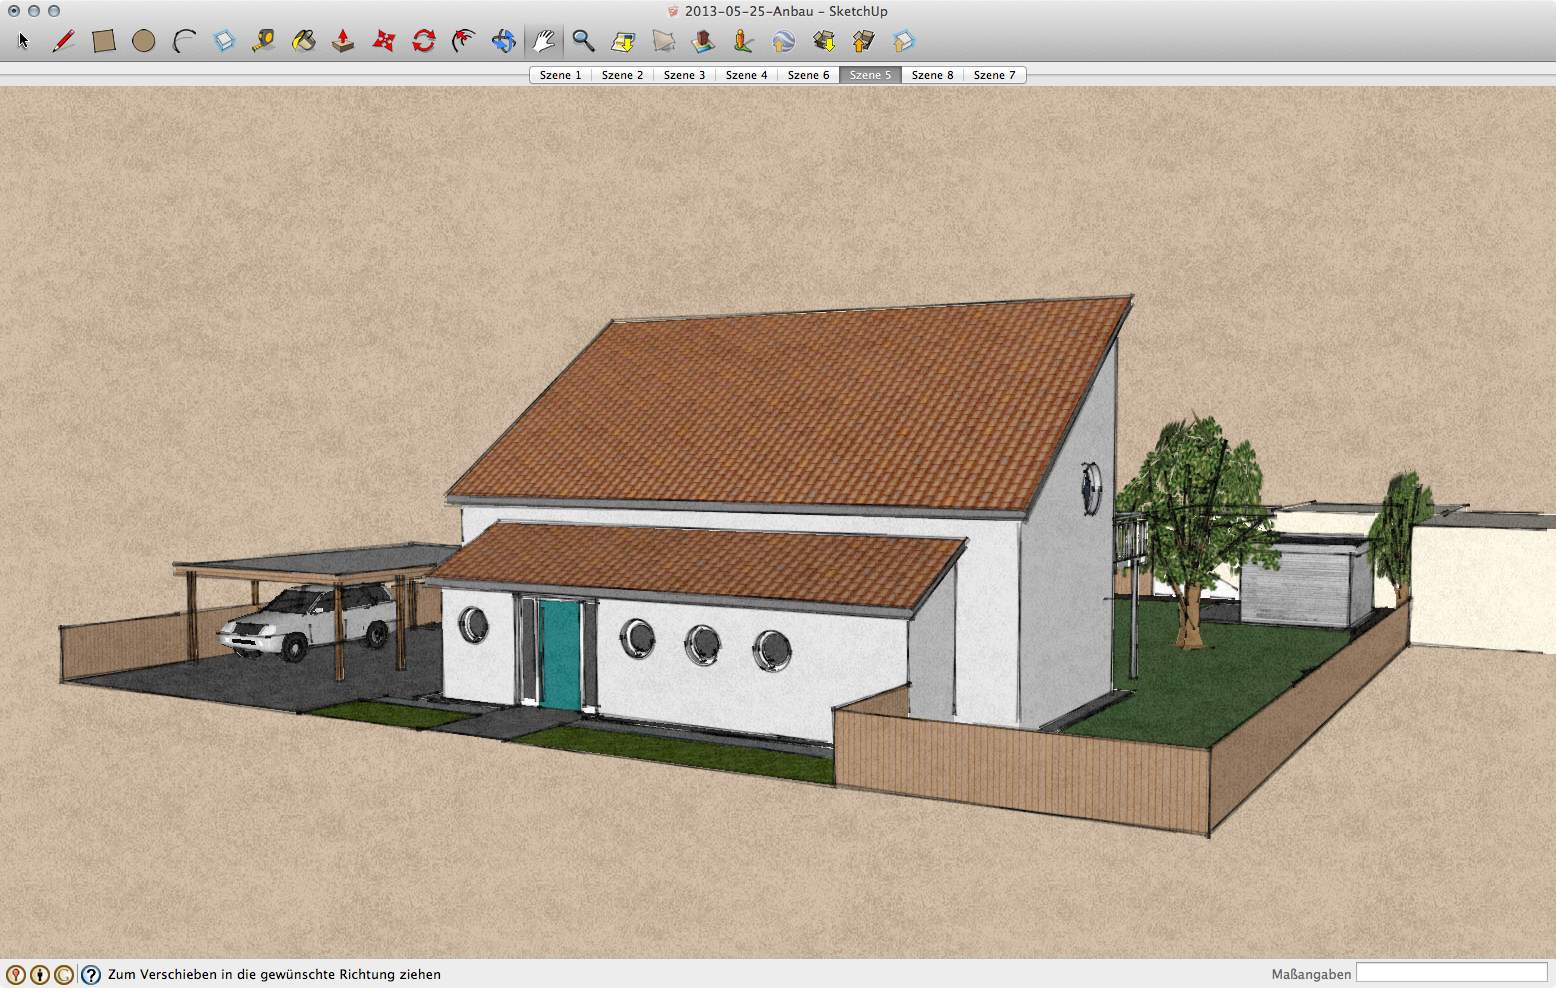Open the Szene 4 scene tab
The width and height of the screenshot is (1556, 988).
pos(746,75)
